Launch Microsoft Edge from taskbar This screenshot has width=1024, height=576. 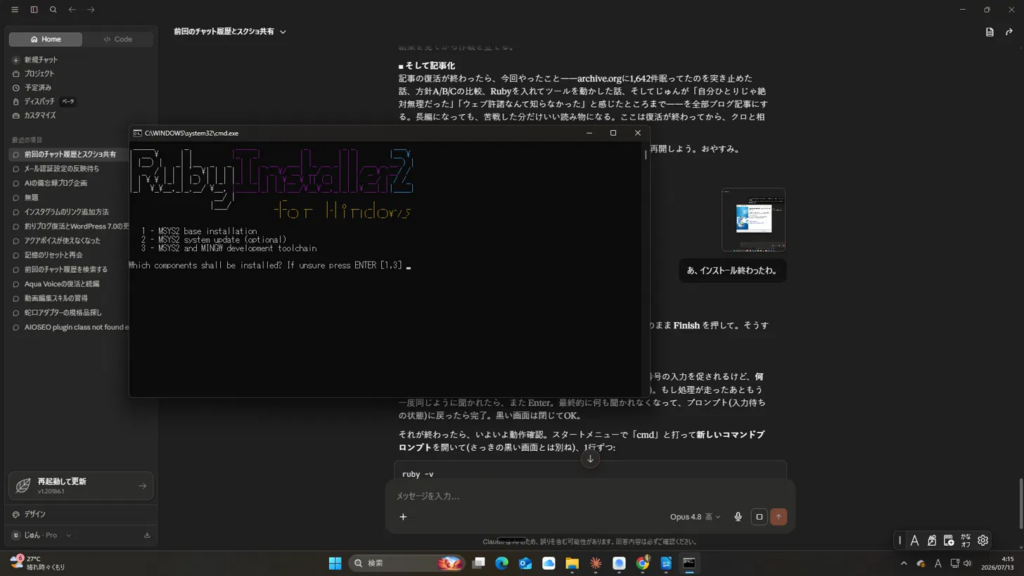point(502,563)
